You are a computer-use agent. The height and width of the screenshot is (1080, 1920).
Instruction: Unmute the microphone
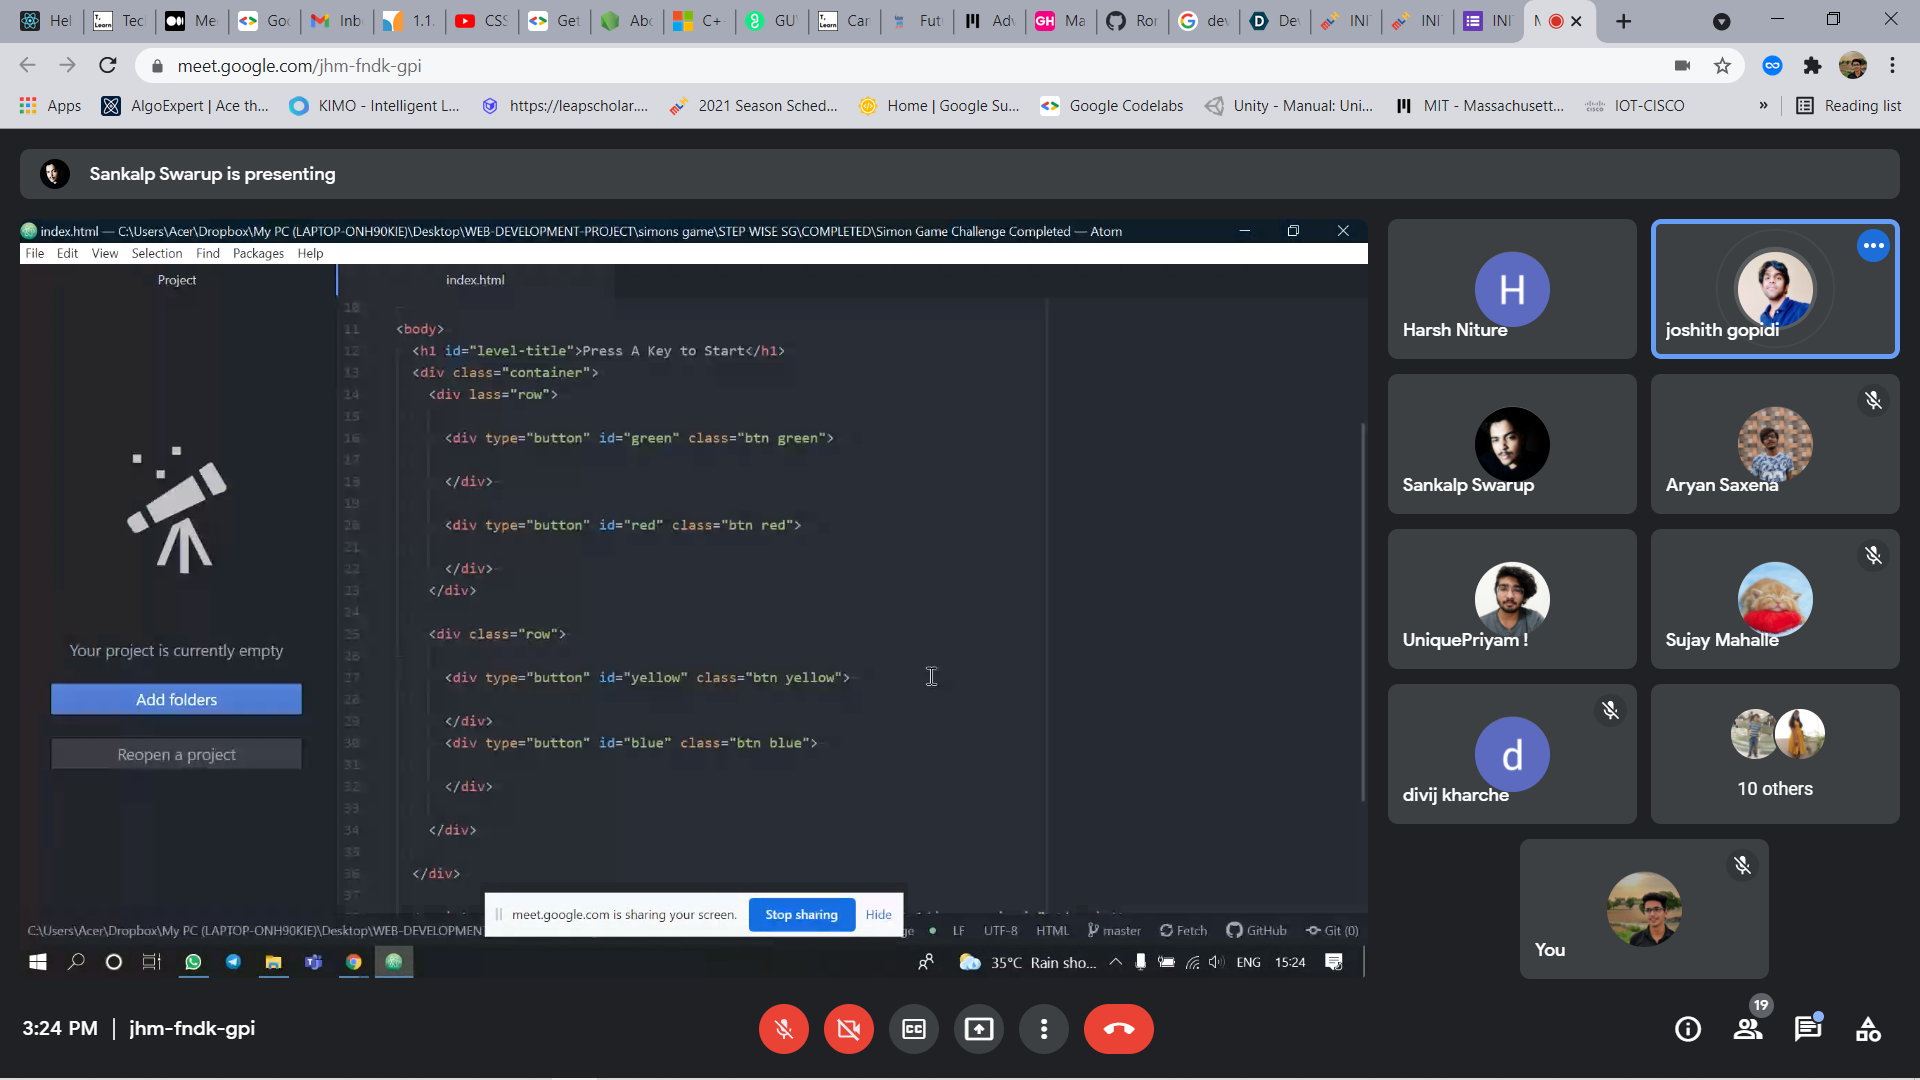click(783, 1029)
